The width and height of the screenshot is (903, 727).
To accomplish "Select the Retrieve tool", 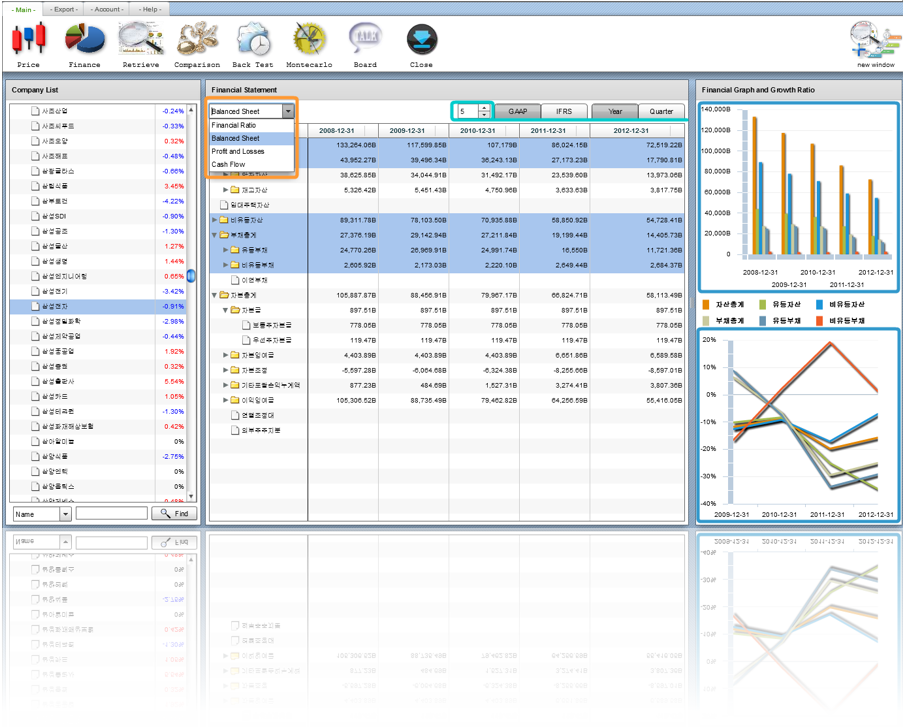I will (140, 40).
